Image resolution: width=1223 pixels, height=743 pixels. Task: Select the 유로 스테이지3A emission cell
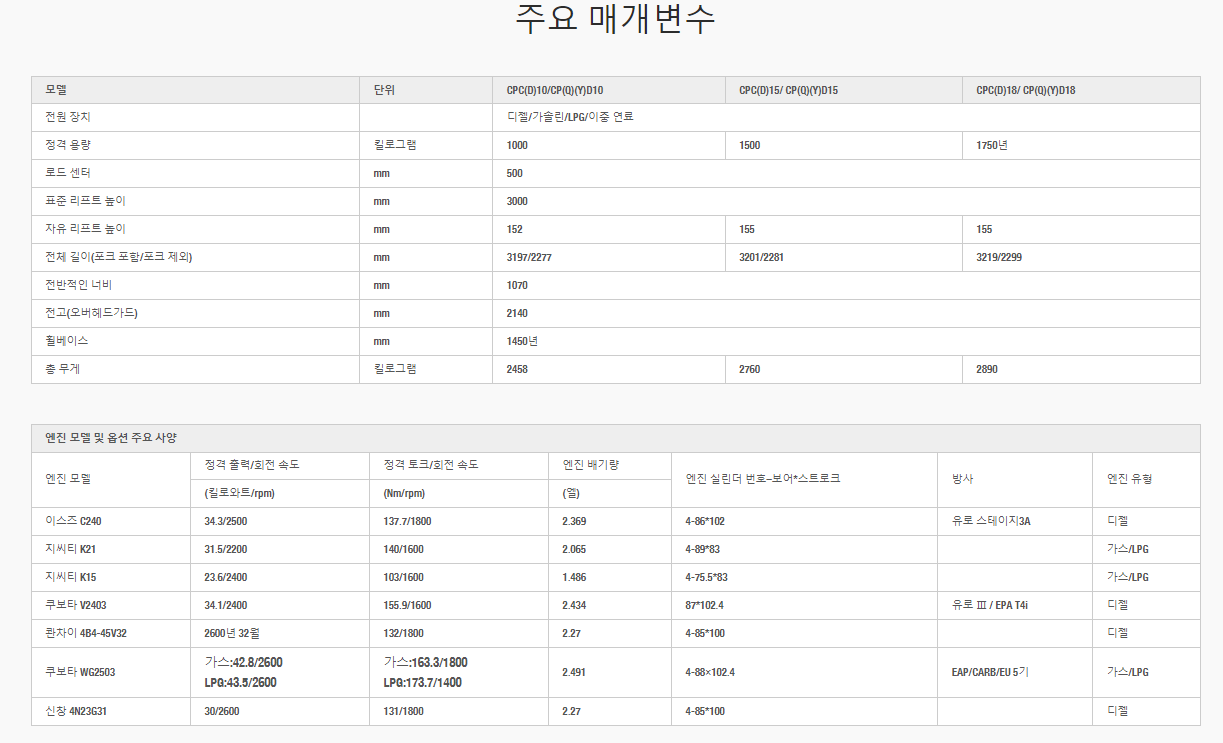(x=991, y=521)
